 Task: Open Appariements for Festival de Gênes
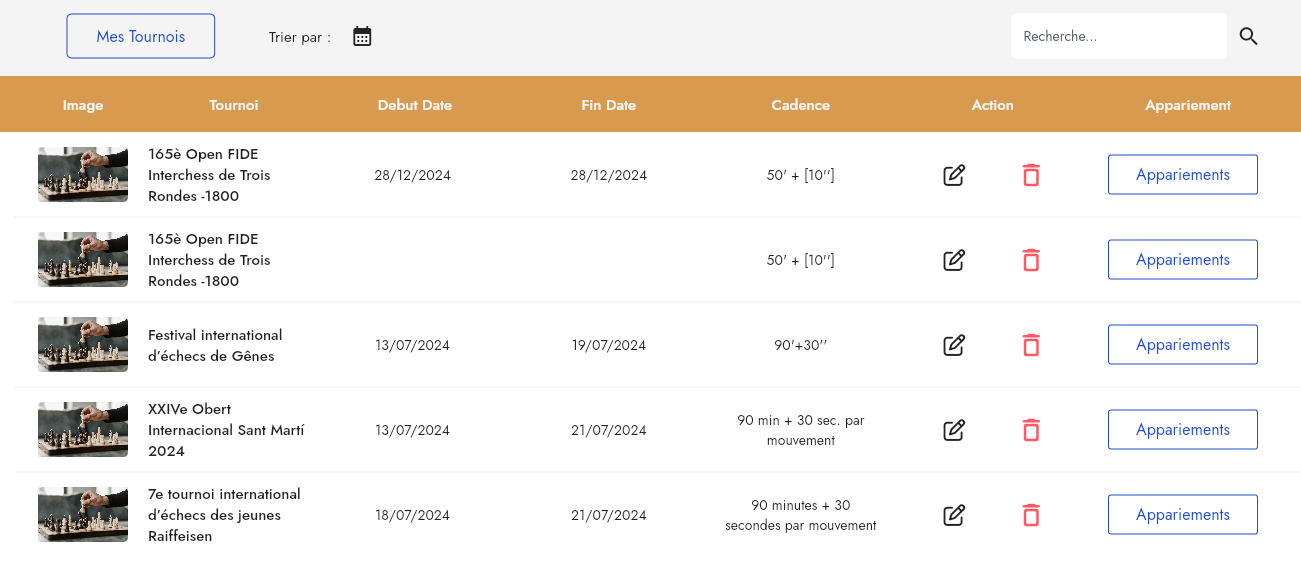[x=1182, y=345]
